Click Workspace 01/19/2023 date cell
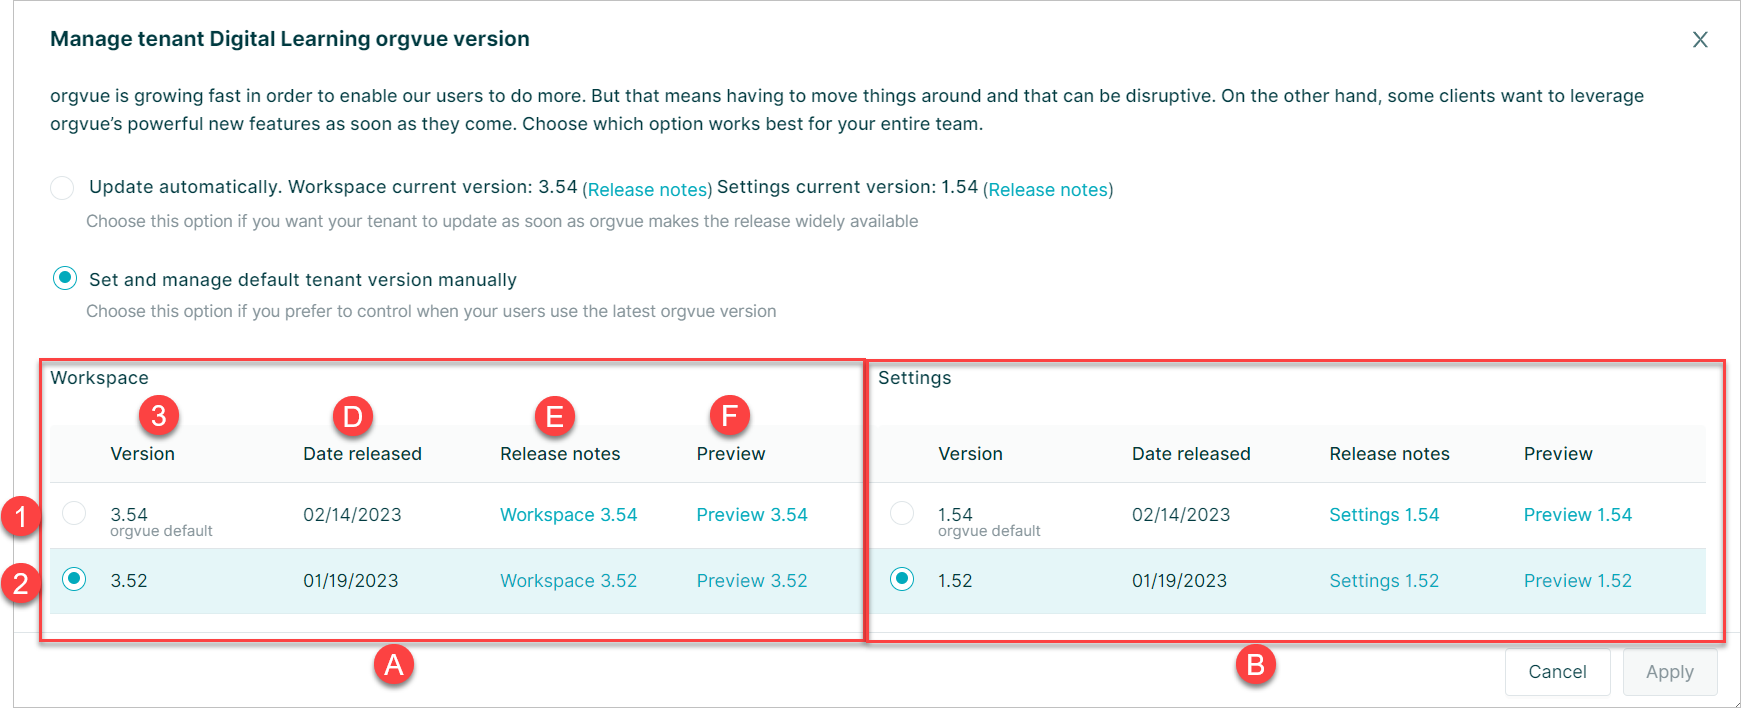Screen dimensions: 1741x708 pos(351,581)
